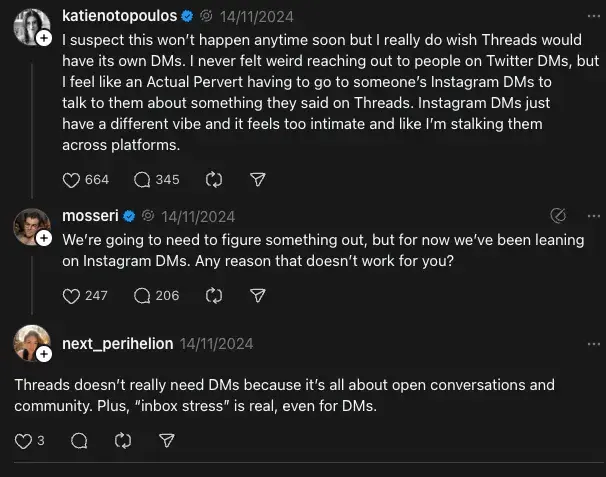606x477 pixels.
Task: Share next_perihelion's comment
Action: coord(168,440)
